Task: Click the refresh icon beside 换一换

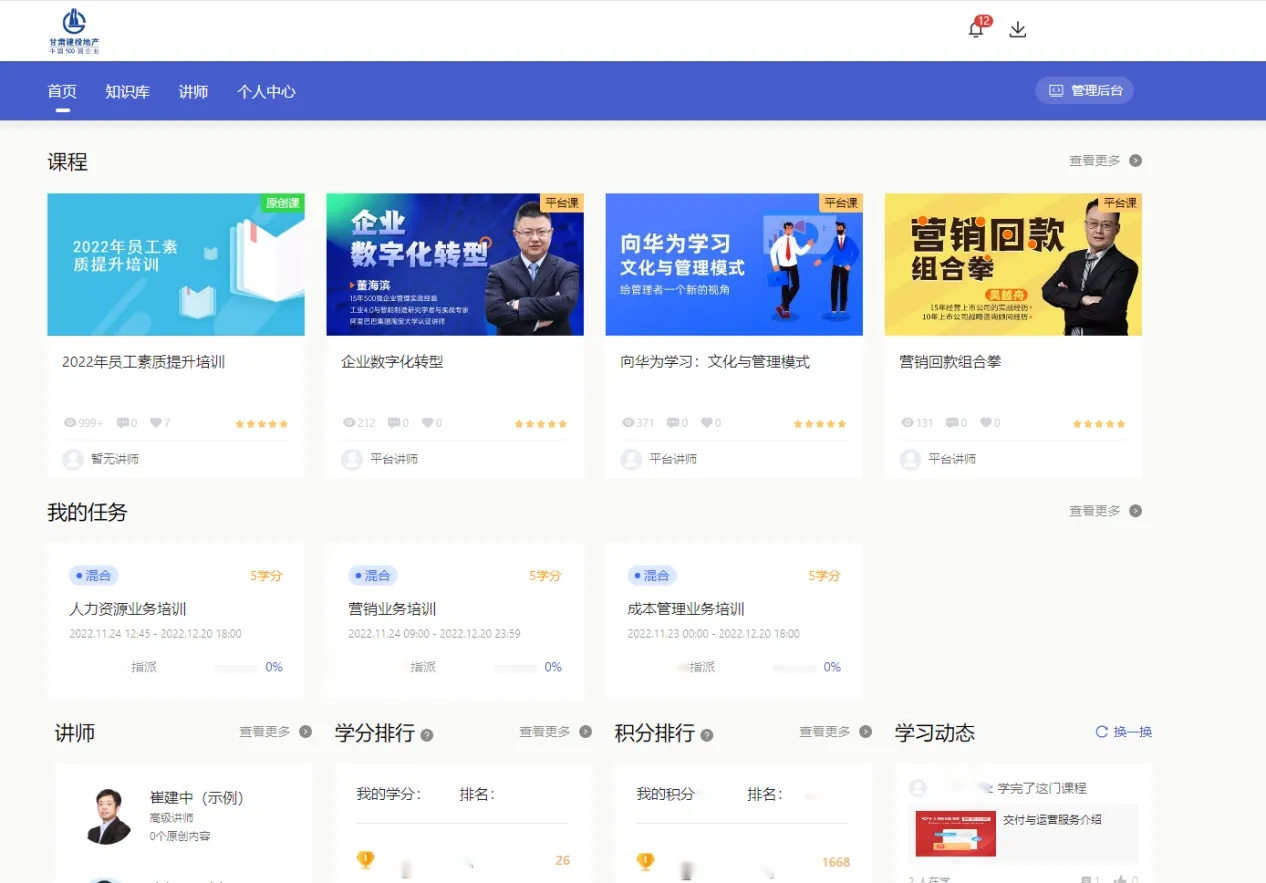Action: tap(1102, 732)
